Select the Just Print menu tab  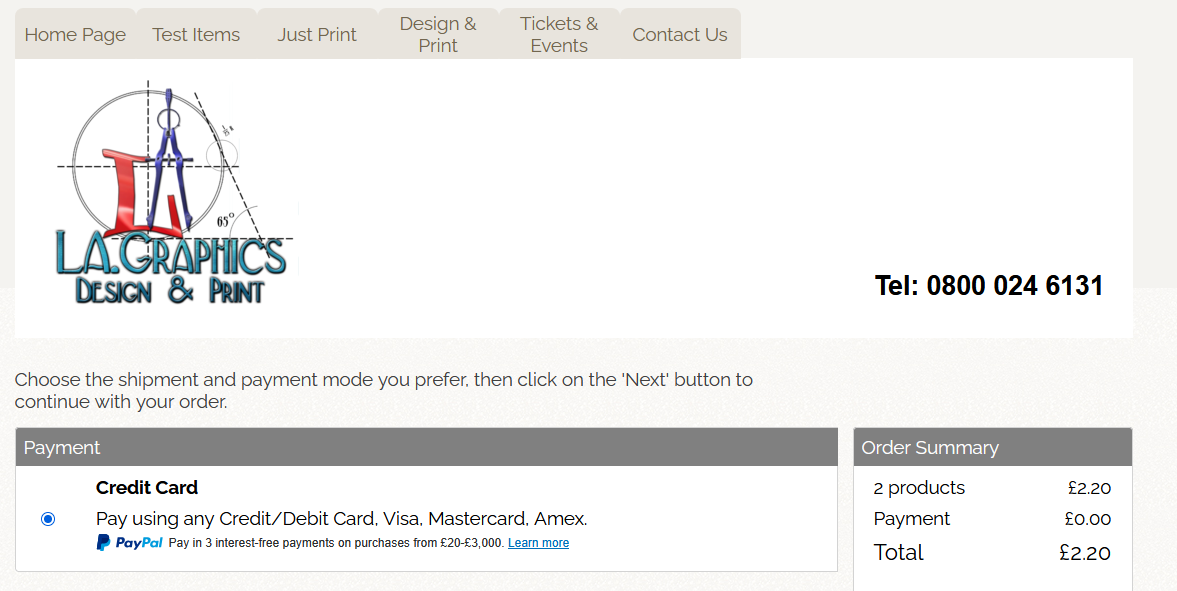pos(317,34)
